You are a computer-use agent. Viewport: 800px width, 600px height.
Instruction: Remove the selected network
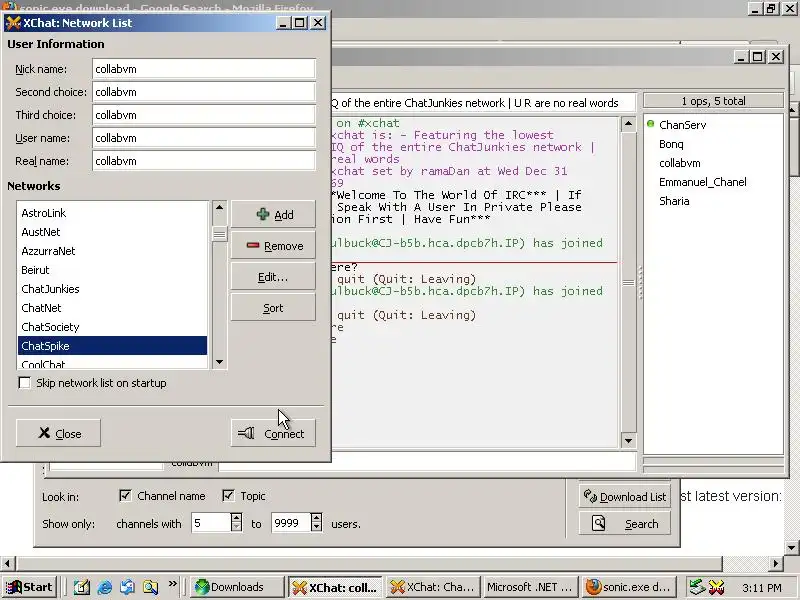click(x=273, y=246)
